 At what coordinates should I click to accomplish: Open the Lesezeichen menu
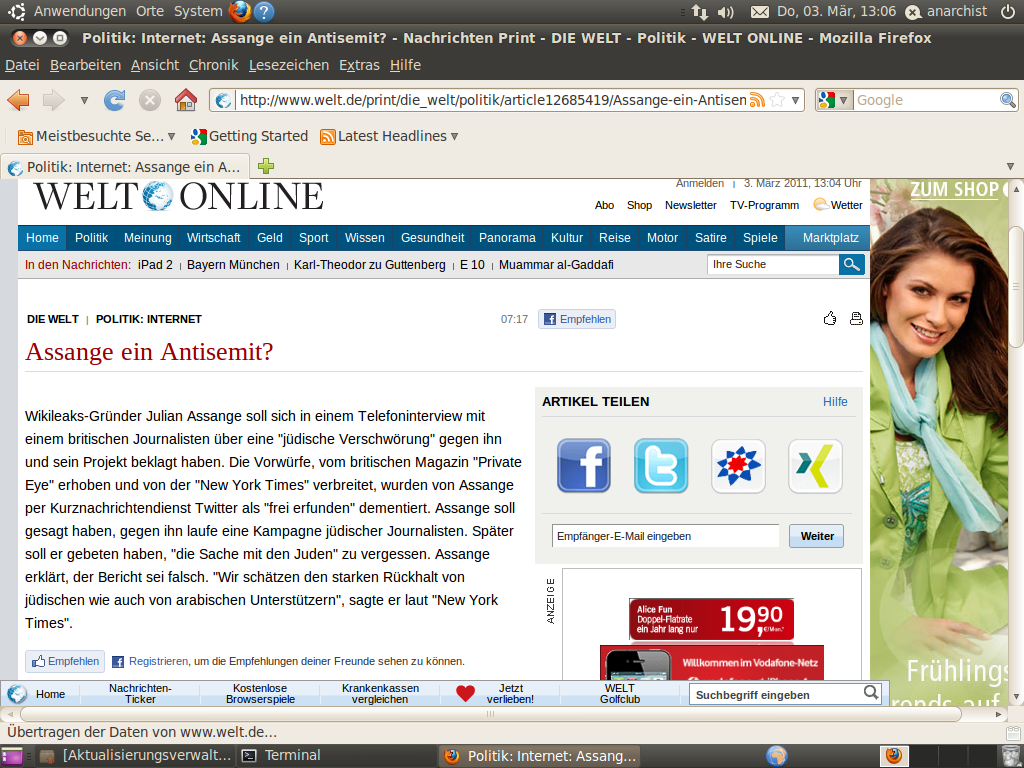(x=289, y=65)
